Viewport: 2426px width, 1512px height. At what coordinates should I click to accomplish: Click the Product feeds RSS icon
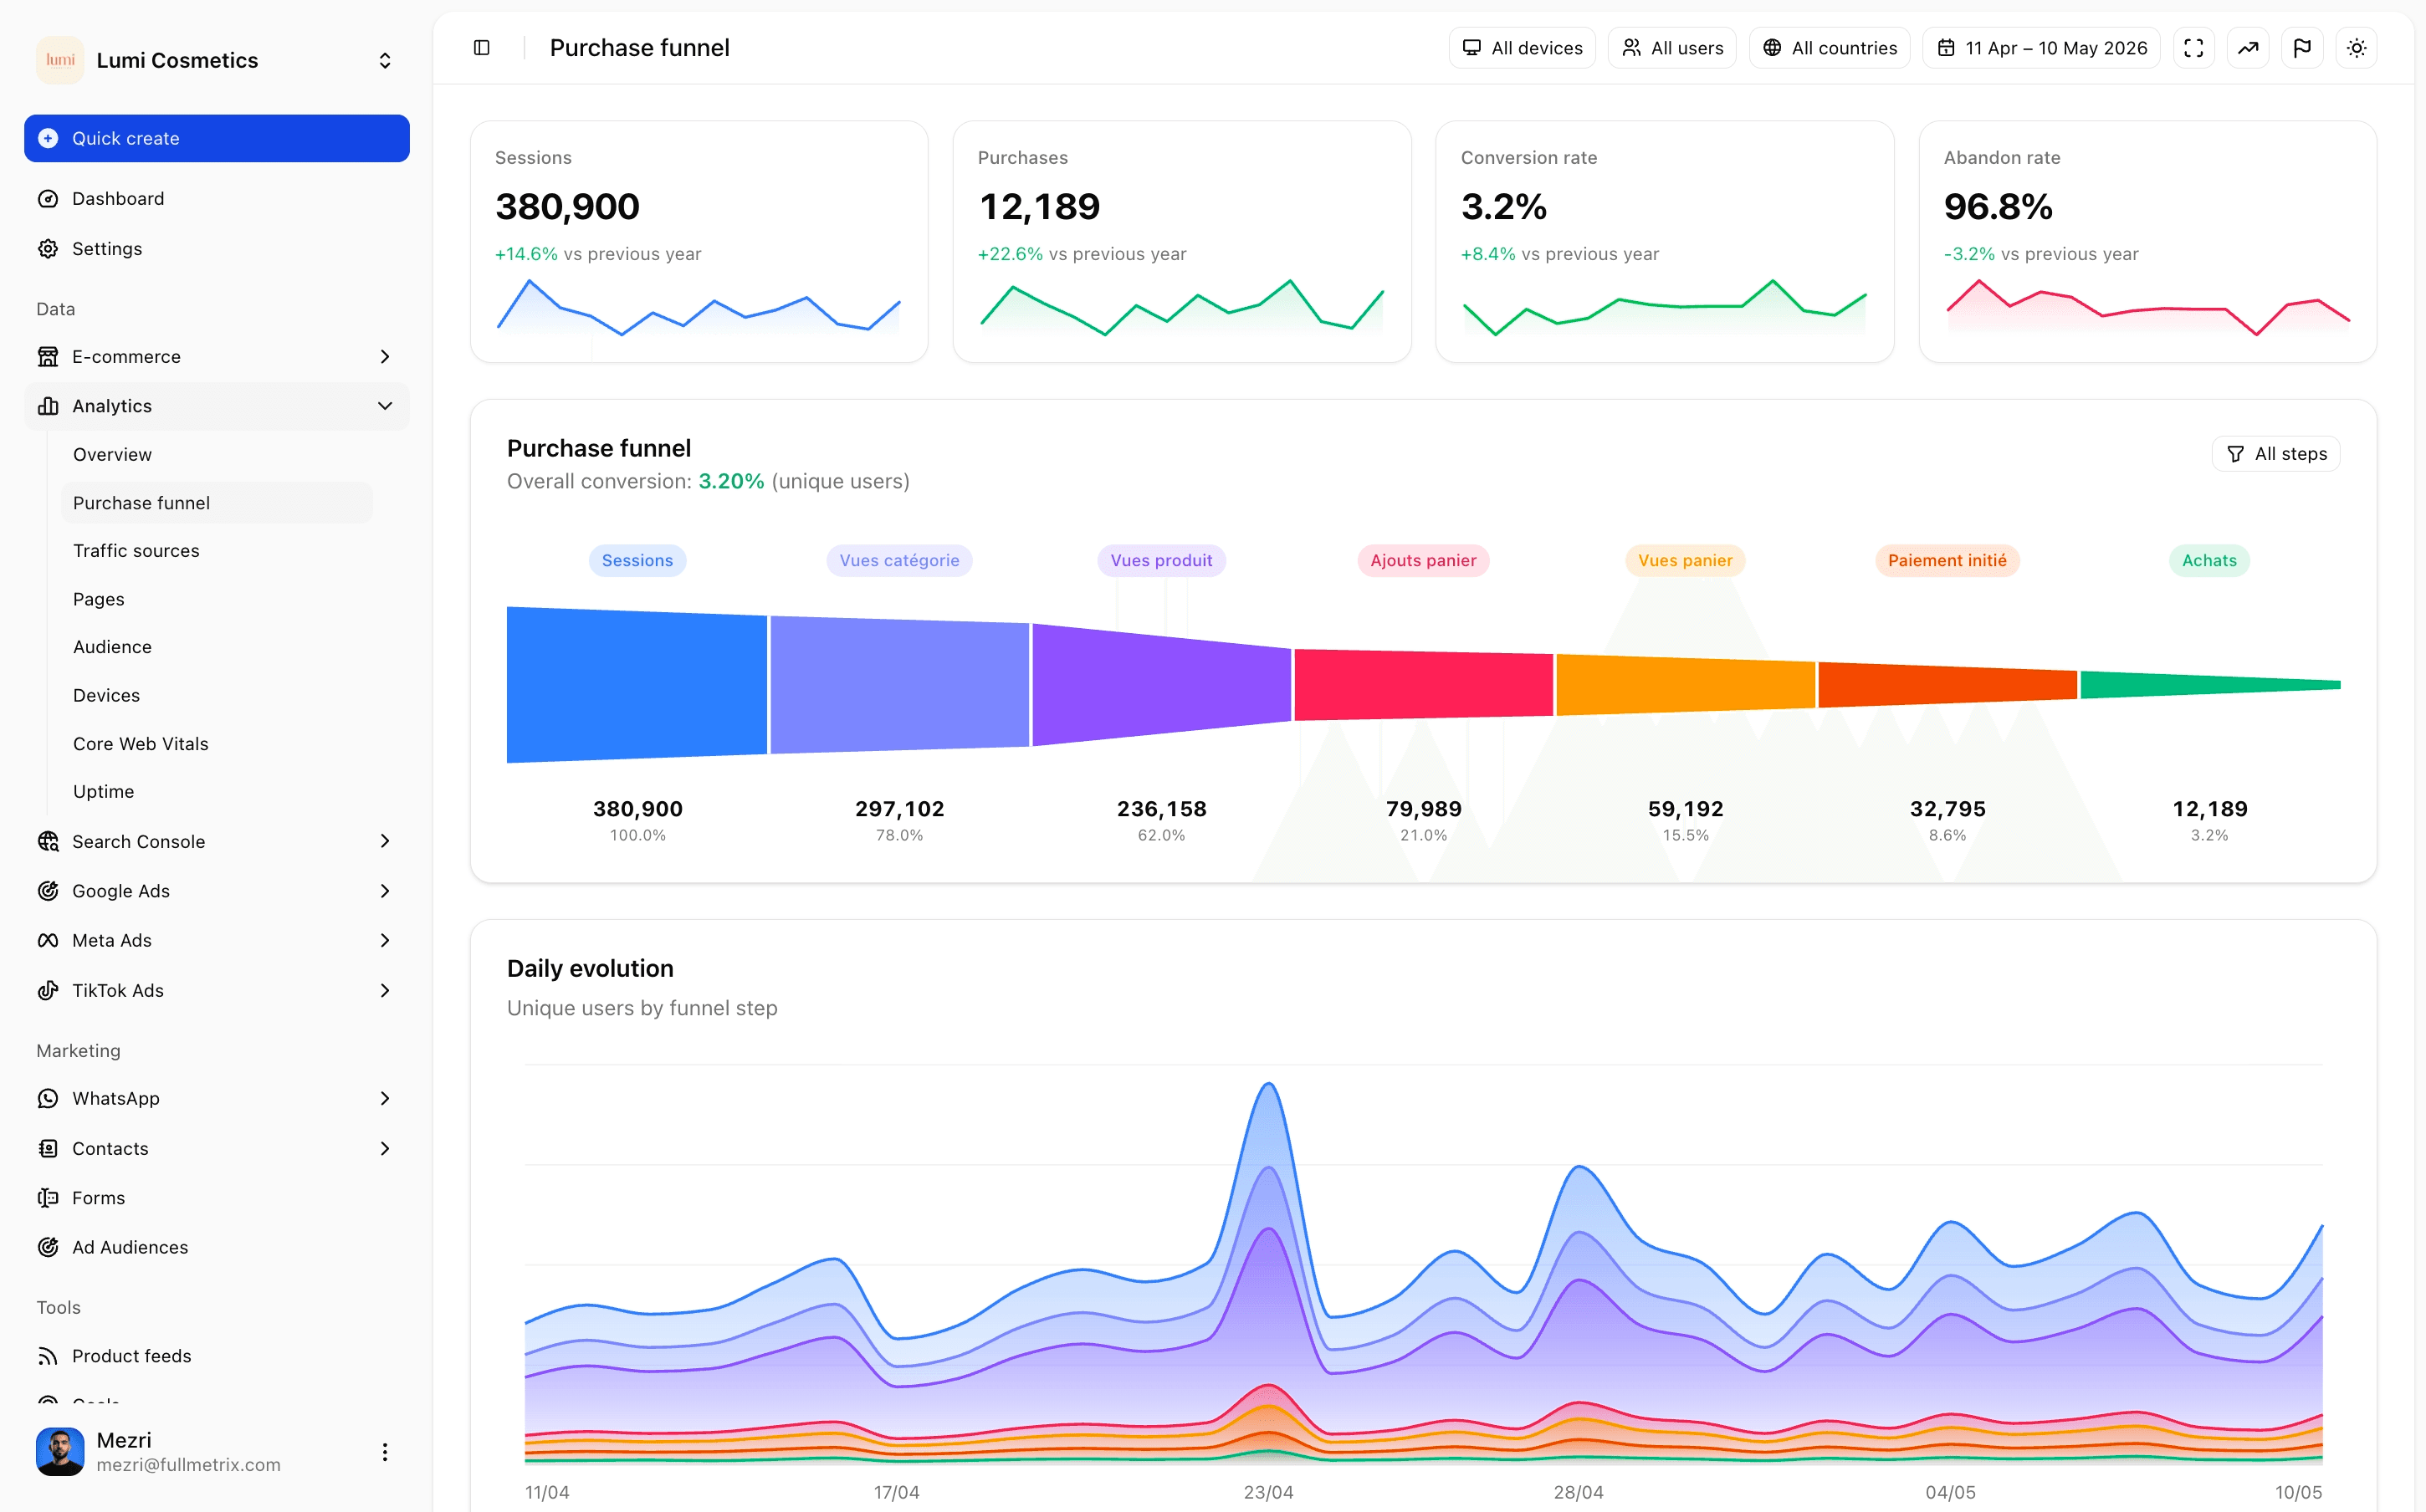48,1356
